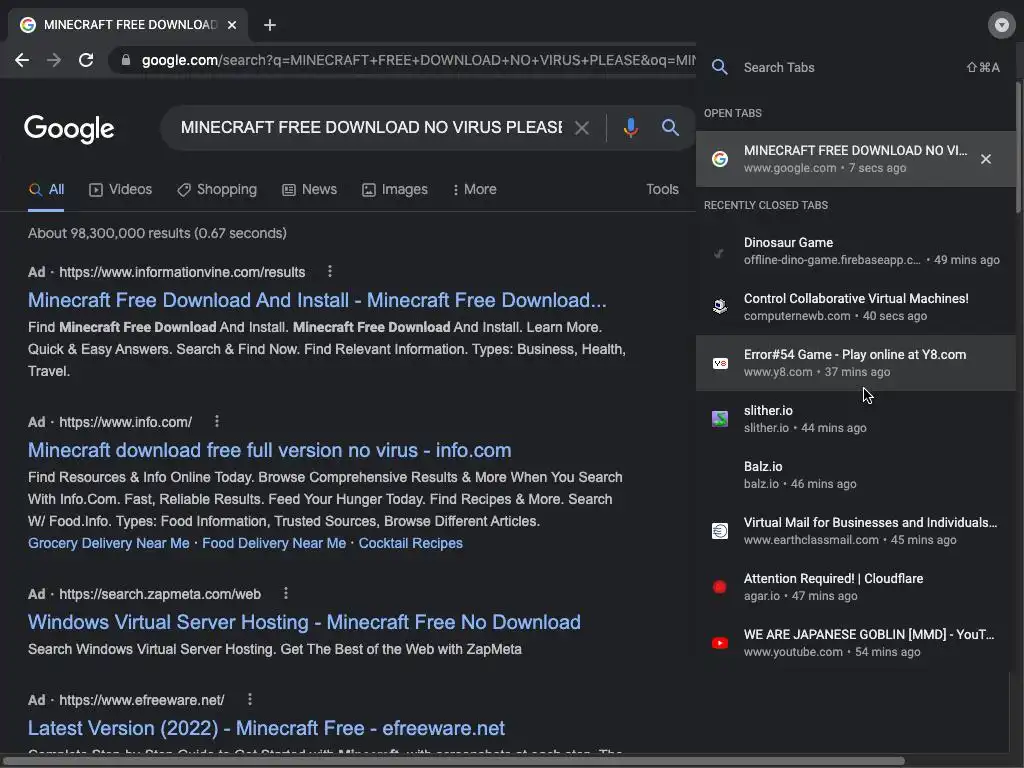Open a new tab with the plus icon
The width and height of the screenshot is (1024, 768).
click(x=270, y=25)
